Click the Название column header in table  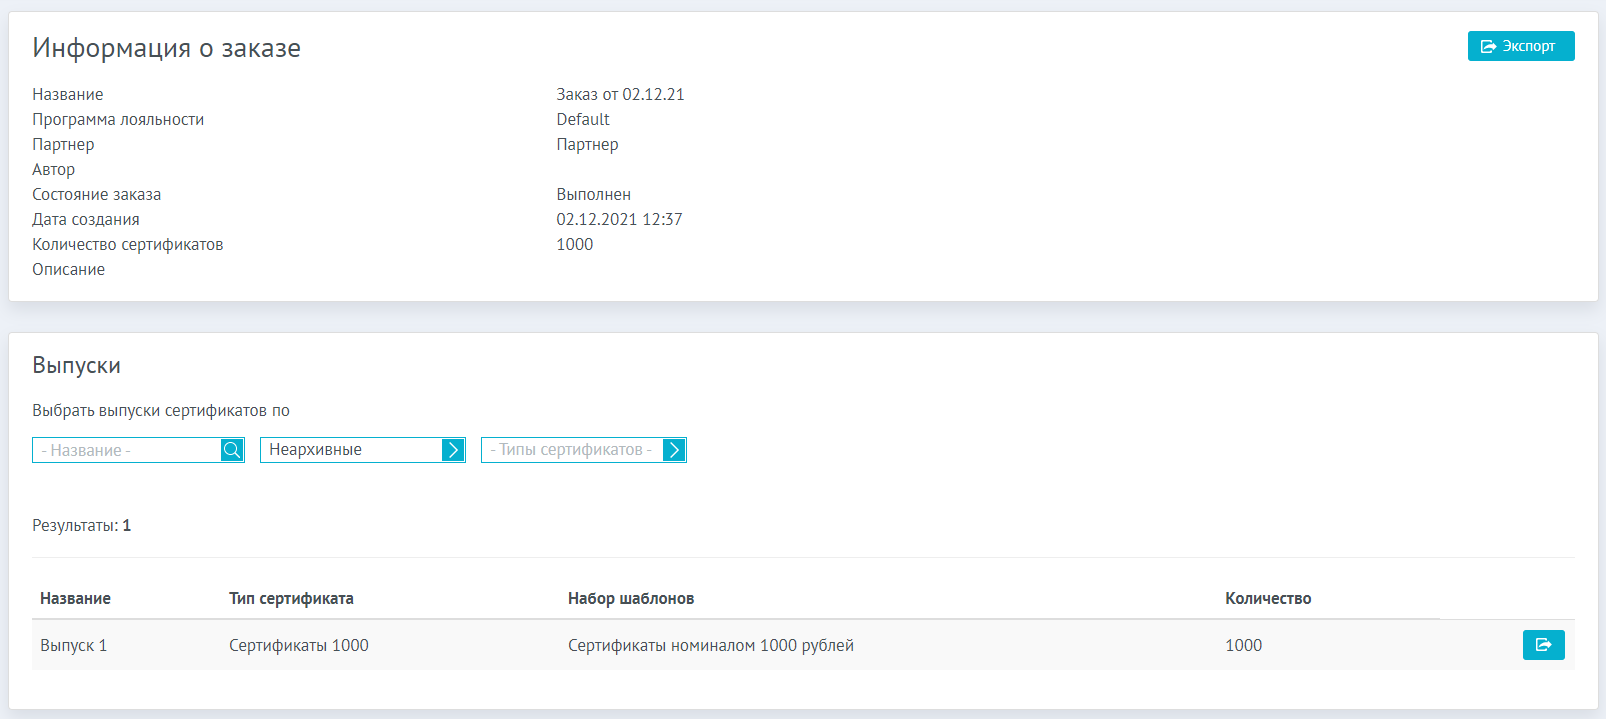(75, 598)
